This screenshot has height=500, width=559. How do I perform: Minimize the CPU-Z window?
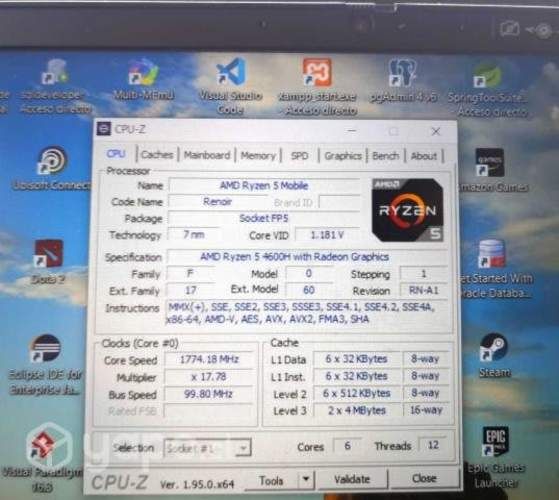(352, 131)
